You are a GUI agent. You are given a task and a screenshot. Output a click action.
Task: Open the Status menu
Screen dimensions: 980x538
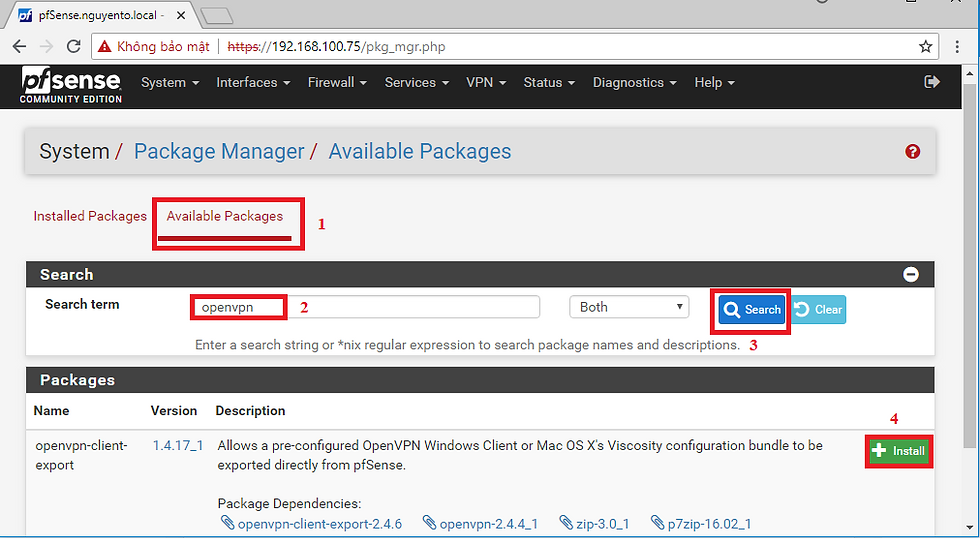(549, 82)
